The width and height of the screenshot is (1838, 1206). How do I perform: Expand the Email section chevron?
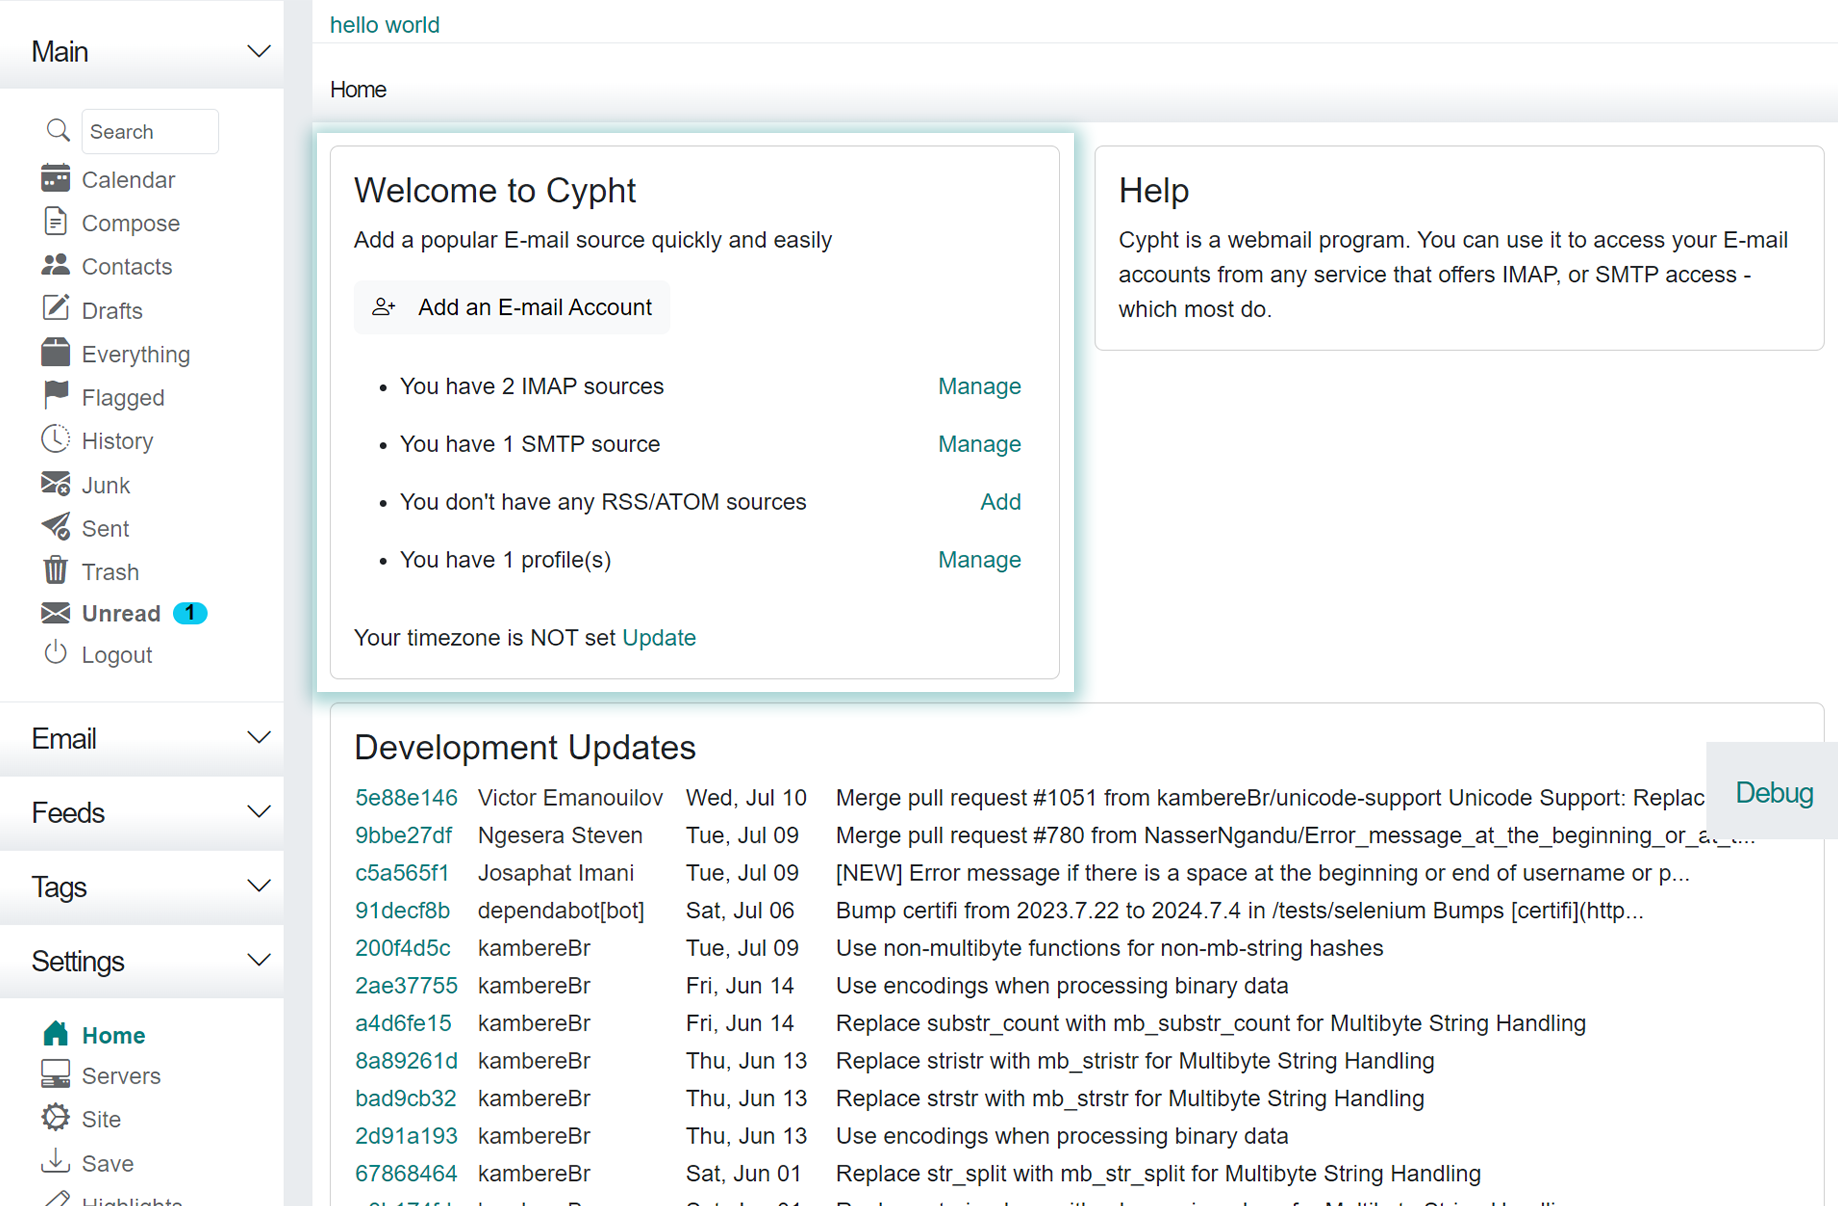click(x=259, y=738)
